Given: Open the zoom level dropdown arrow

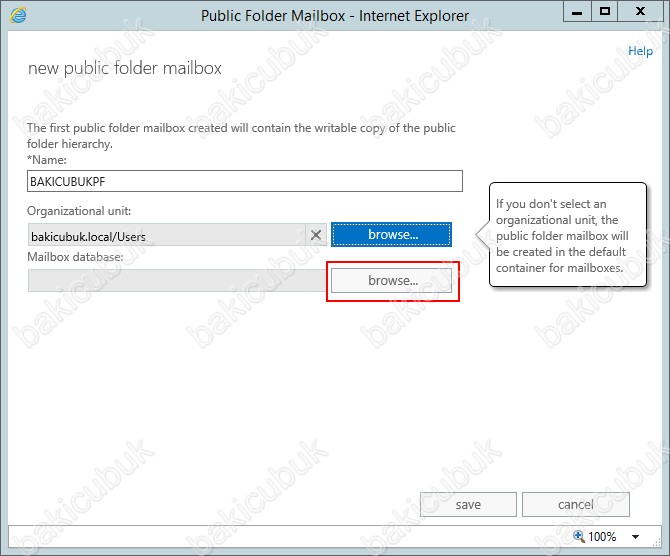Looking at the screenshot, I should tap(634, 537).
